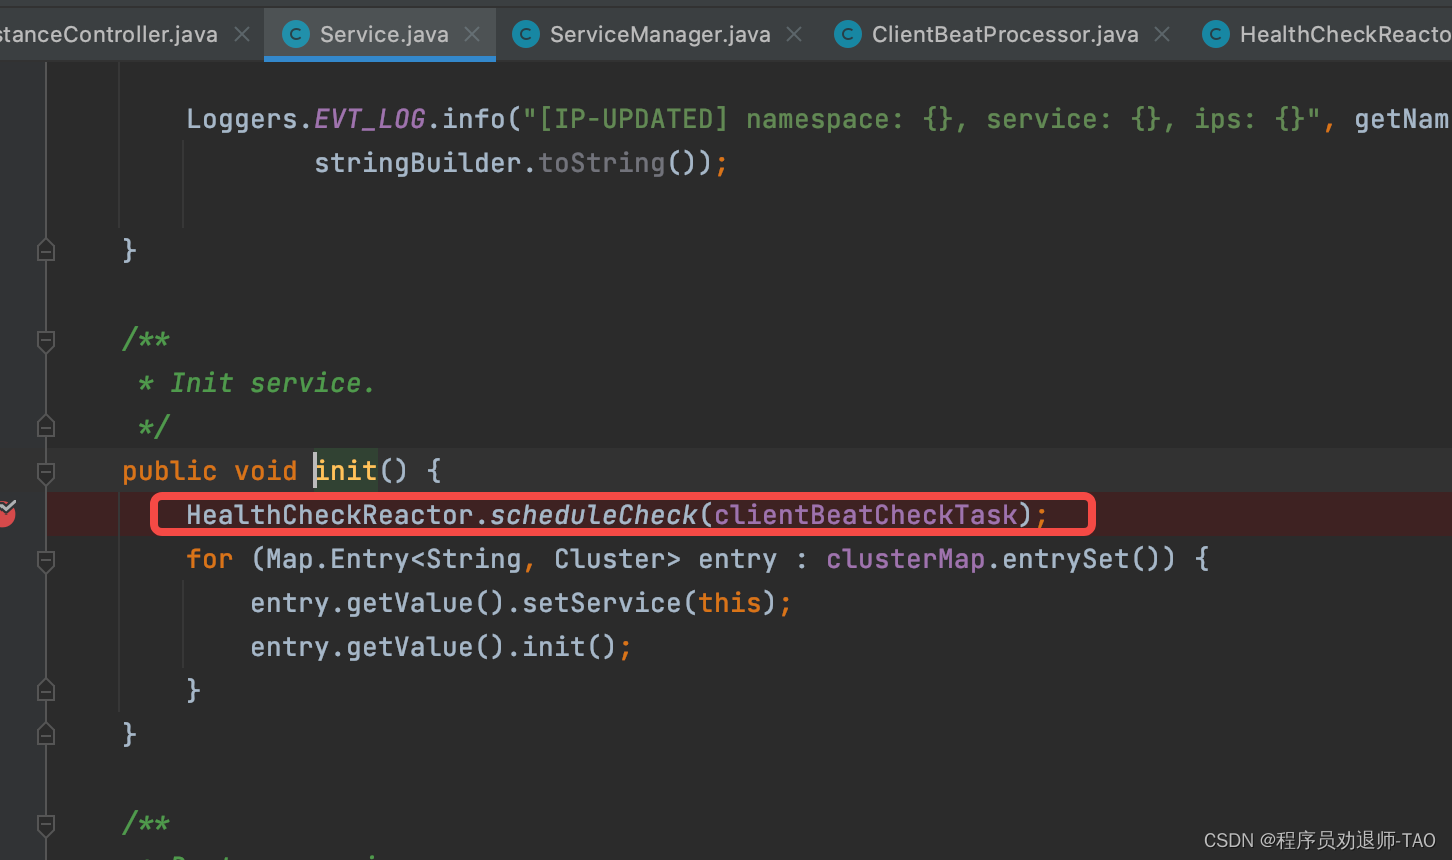Click fold end marker of init() method
This screenshot has width=1452, height=860.
click(46, 734)
